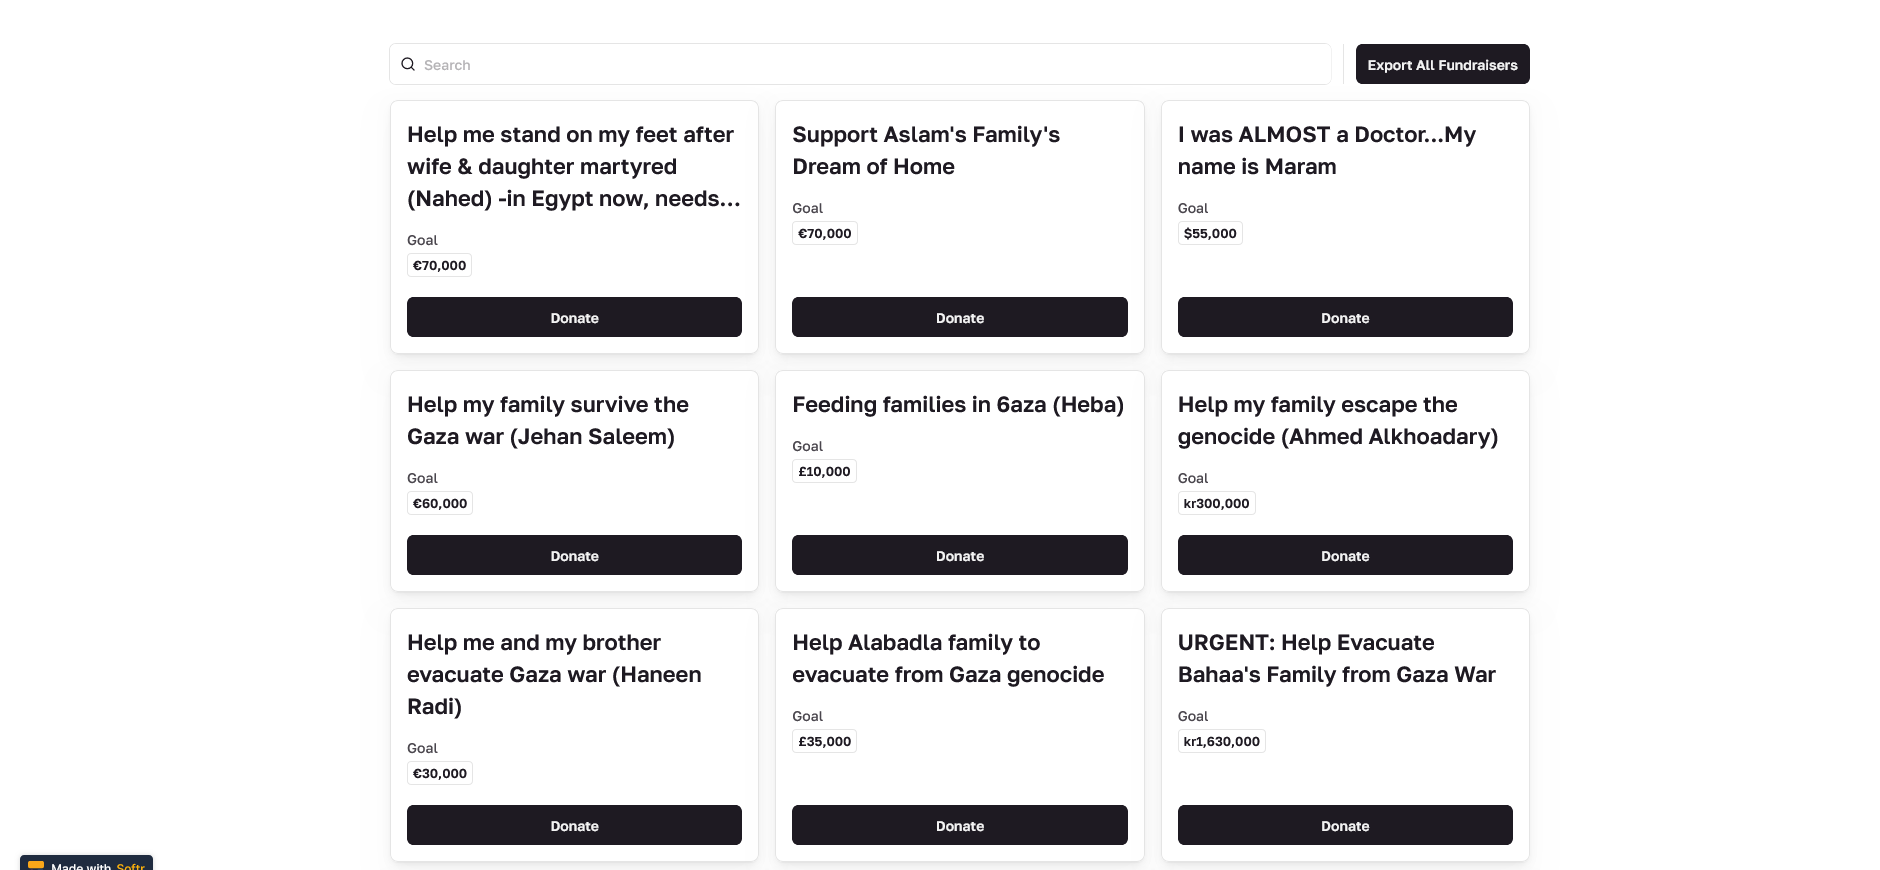Click the €70,000 goal badge on Nahed's card
This screenshot has height=870, width=1880.
click(x=439, y=265)
